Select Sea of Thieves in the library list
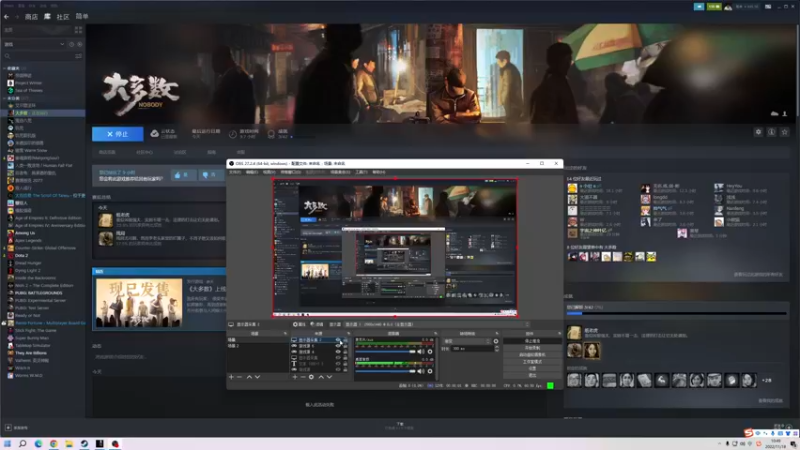Screen dimensions: 800x450 [x=29, y=90]
